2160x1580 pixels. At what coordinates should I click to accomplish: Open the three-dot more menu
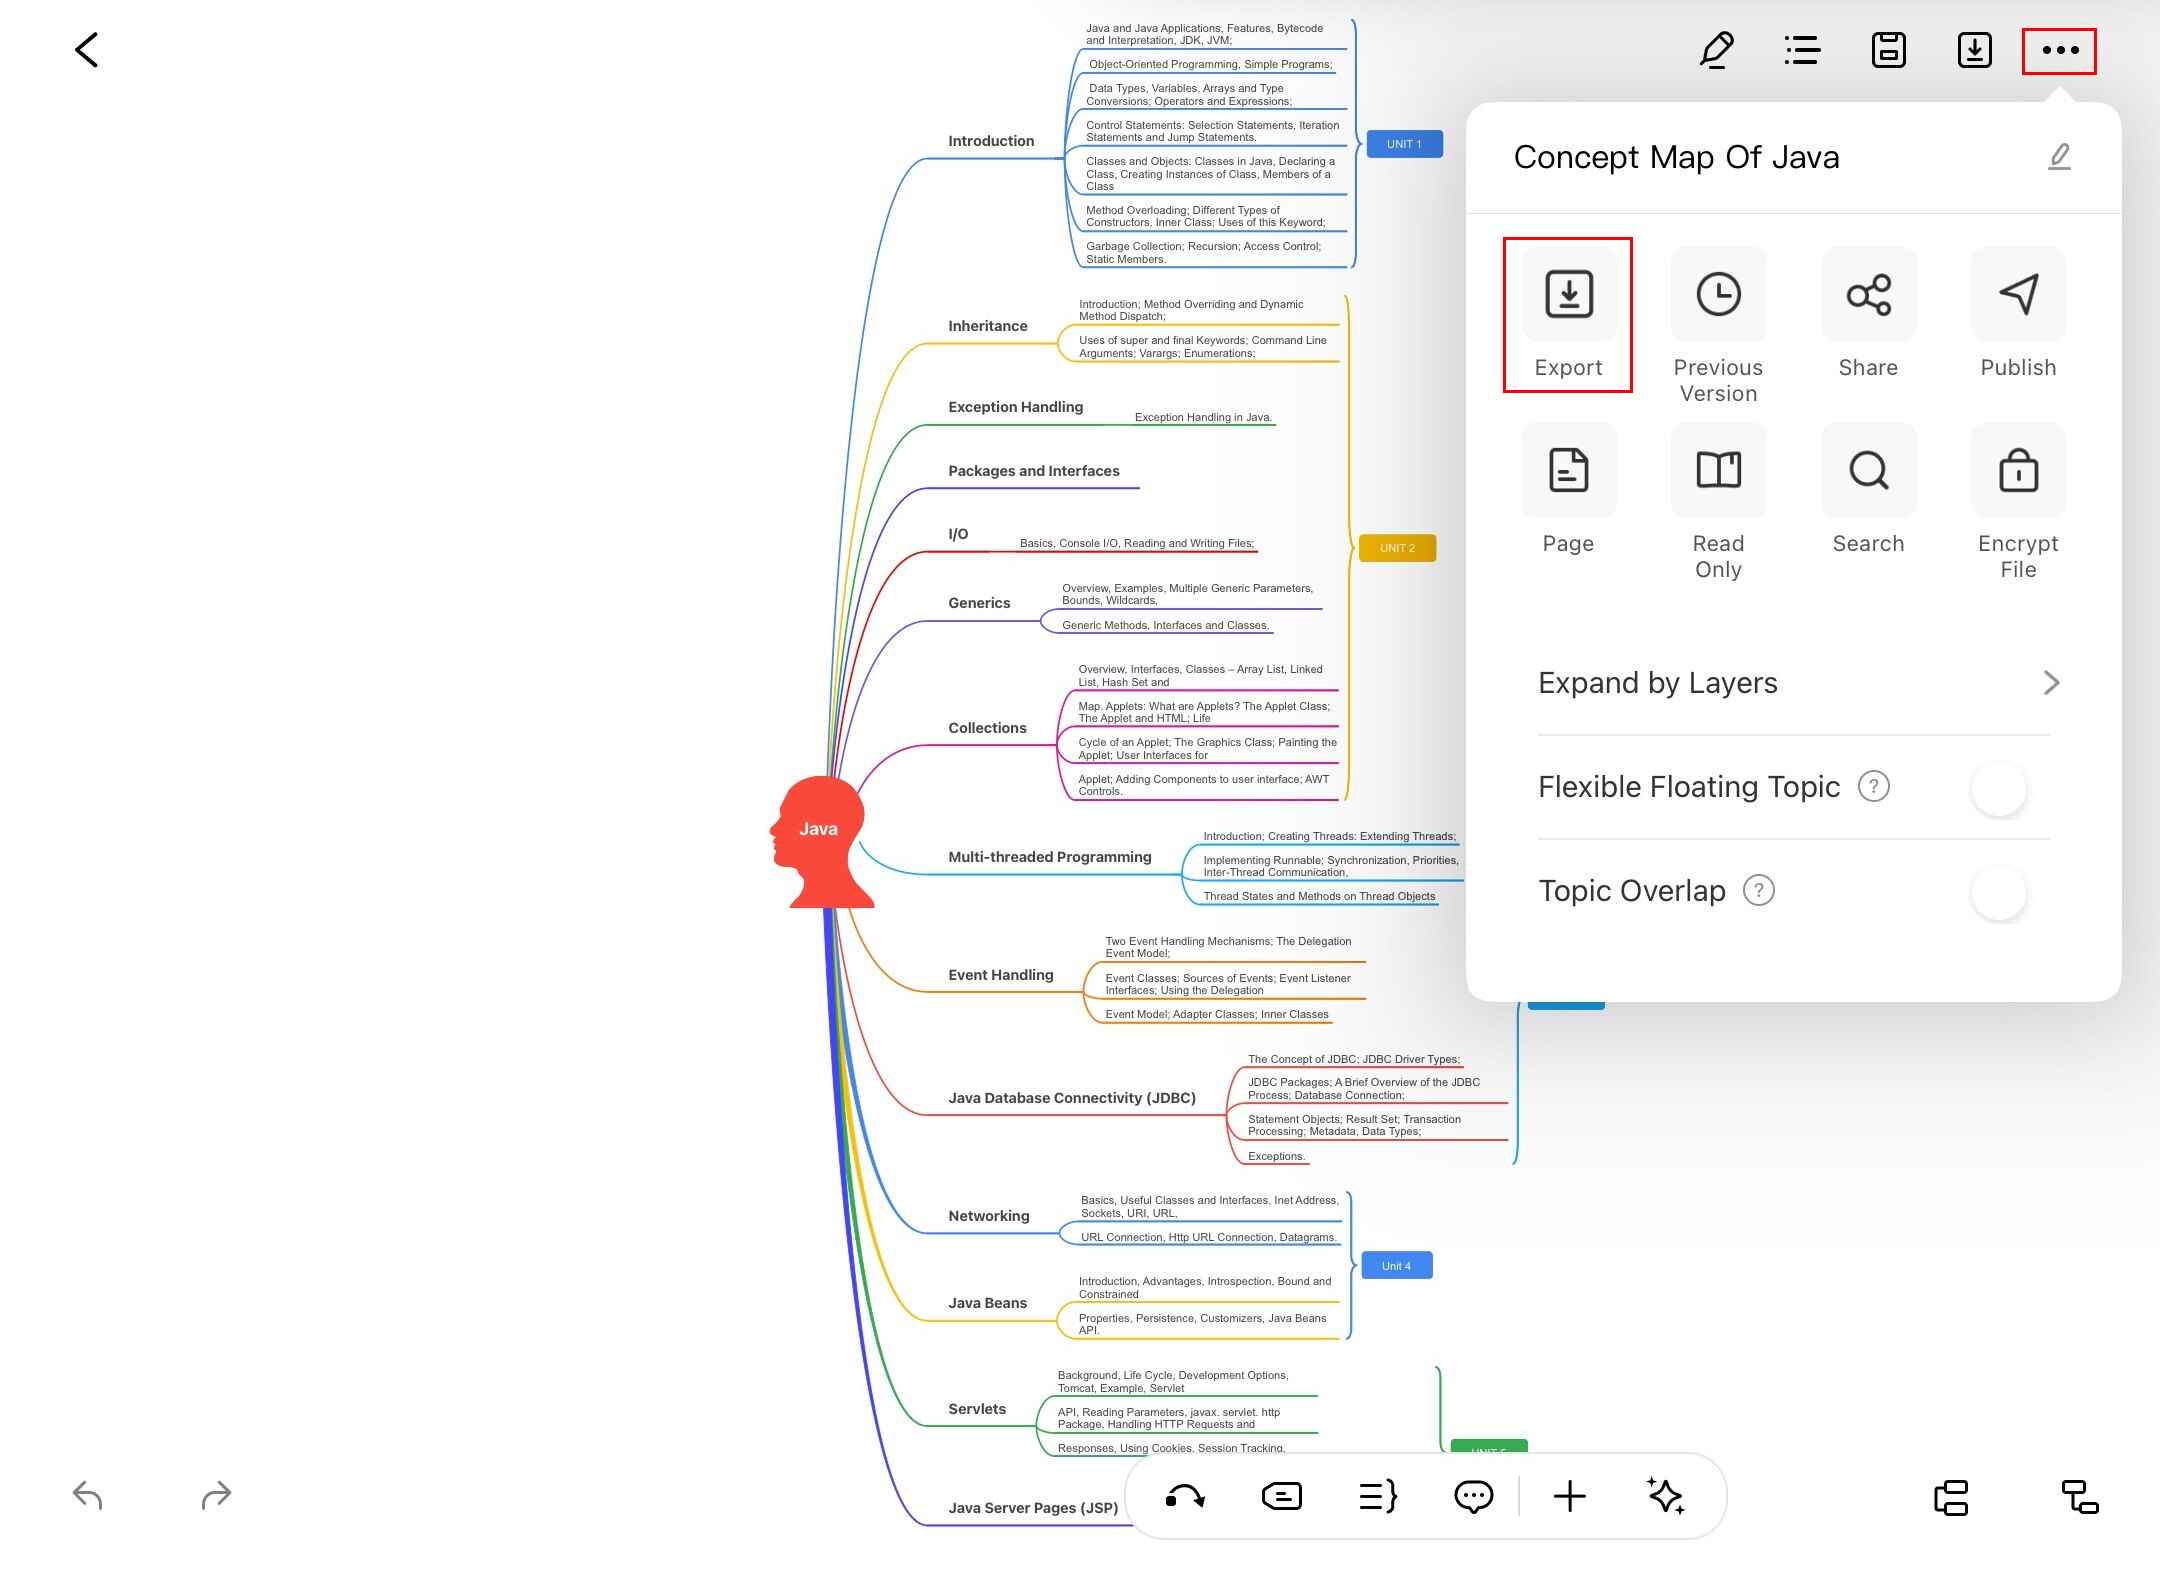(x=2059, y=50)
